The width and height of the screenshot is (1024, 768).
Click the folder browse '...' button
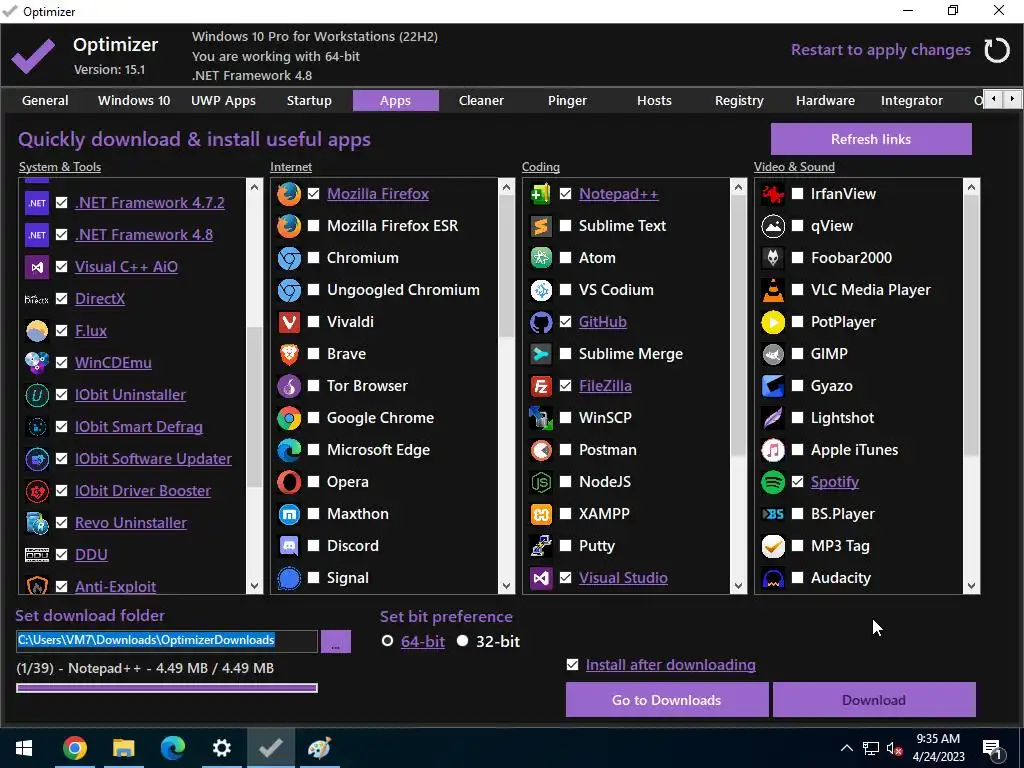pyautogui.click(x=336, y=641)
